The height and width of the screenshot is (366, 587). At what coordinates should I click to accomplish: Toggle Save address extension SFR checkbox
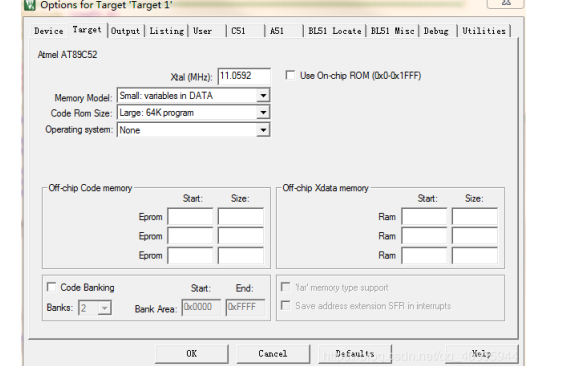(285, 305)
